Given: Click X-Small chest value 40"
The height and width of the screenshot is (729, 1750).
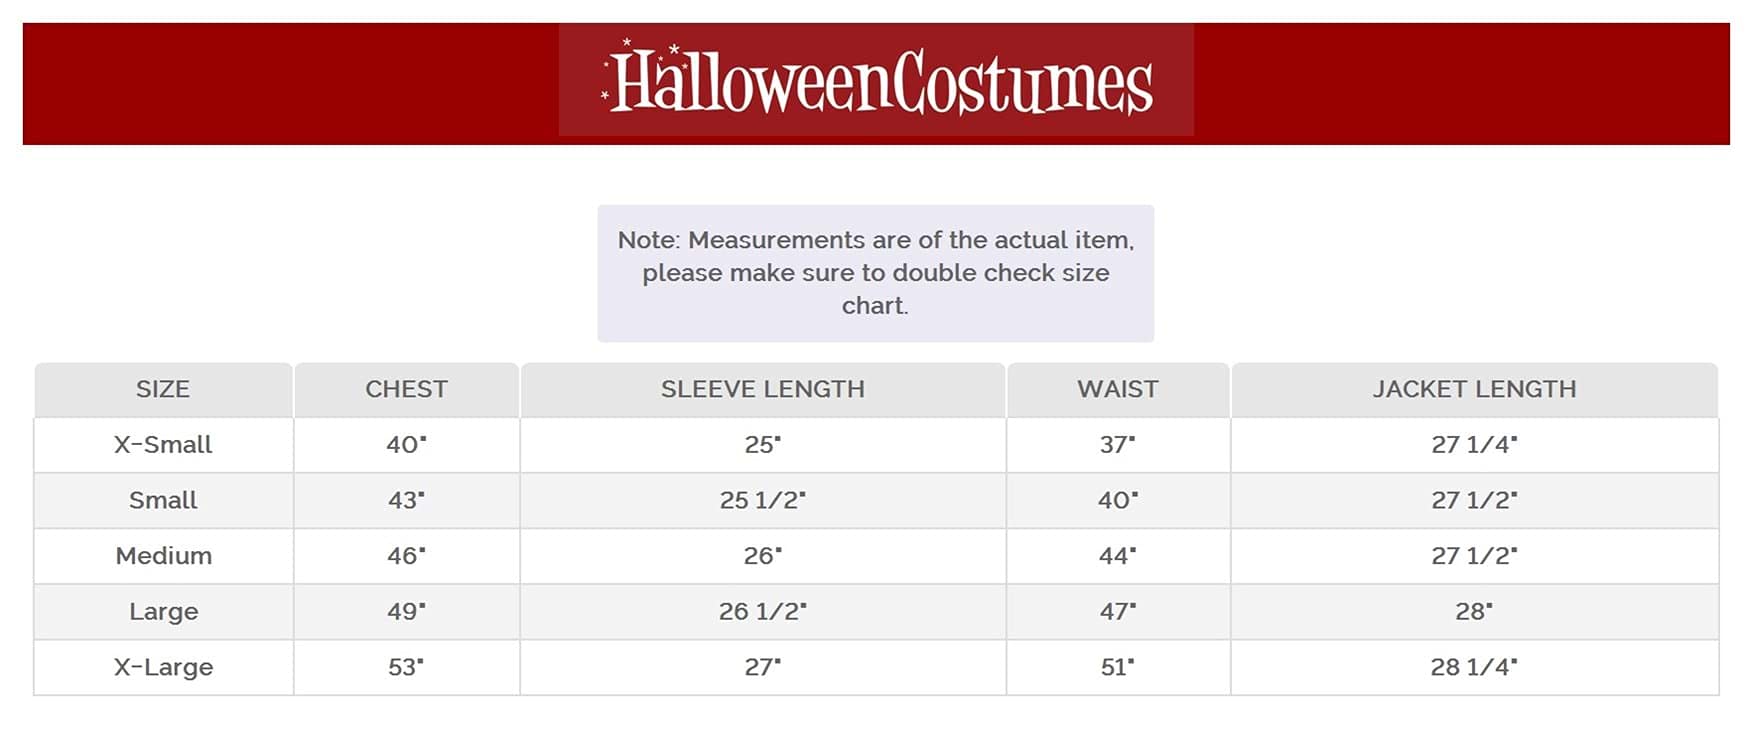Looking at the screenshot, I should [x=406, y=445].
